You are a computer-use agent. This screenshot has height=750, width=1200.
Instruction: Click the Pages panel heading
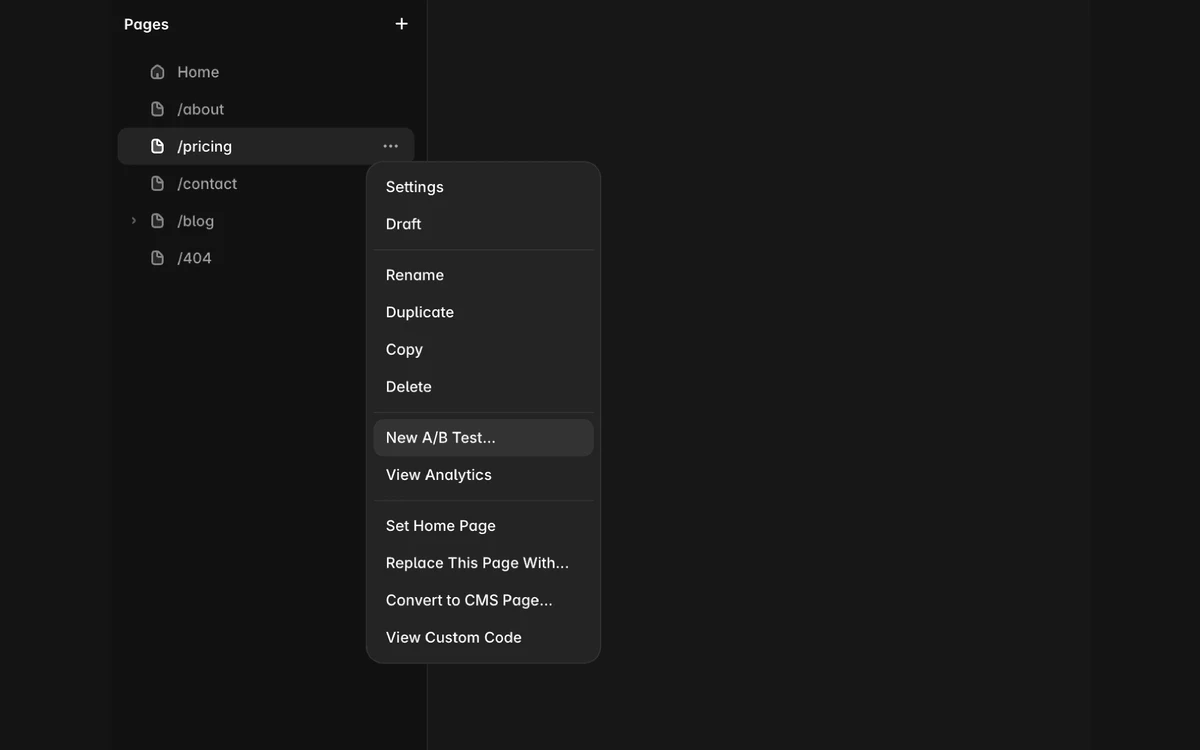(146, 24)
